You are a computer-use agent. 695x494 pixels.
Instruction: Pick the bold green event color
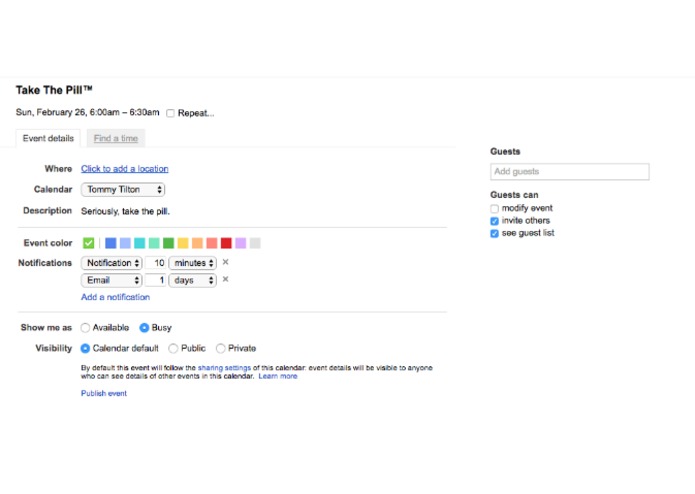click(x=168, y=243)
